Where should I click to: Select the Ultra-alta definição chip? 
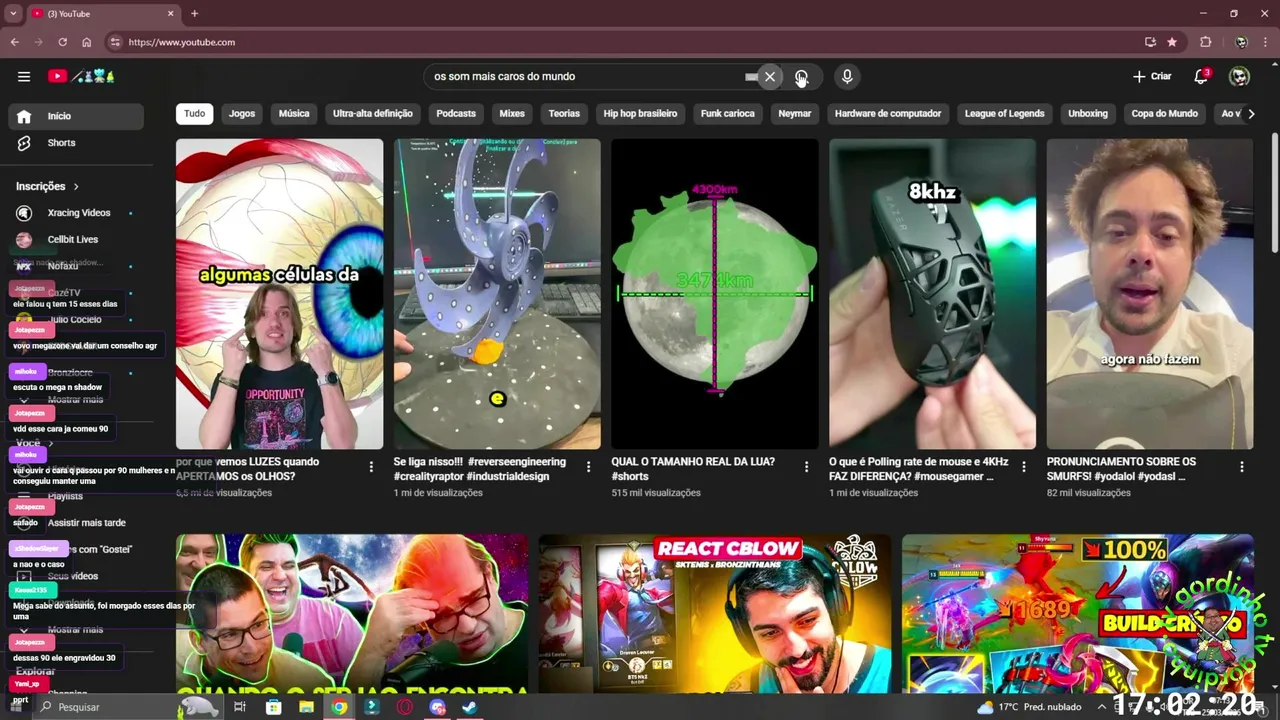click(373, 114)
